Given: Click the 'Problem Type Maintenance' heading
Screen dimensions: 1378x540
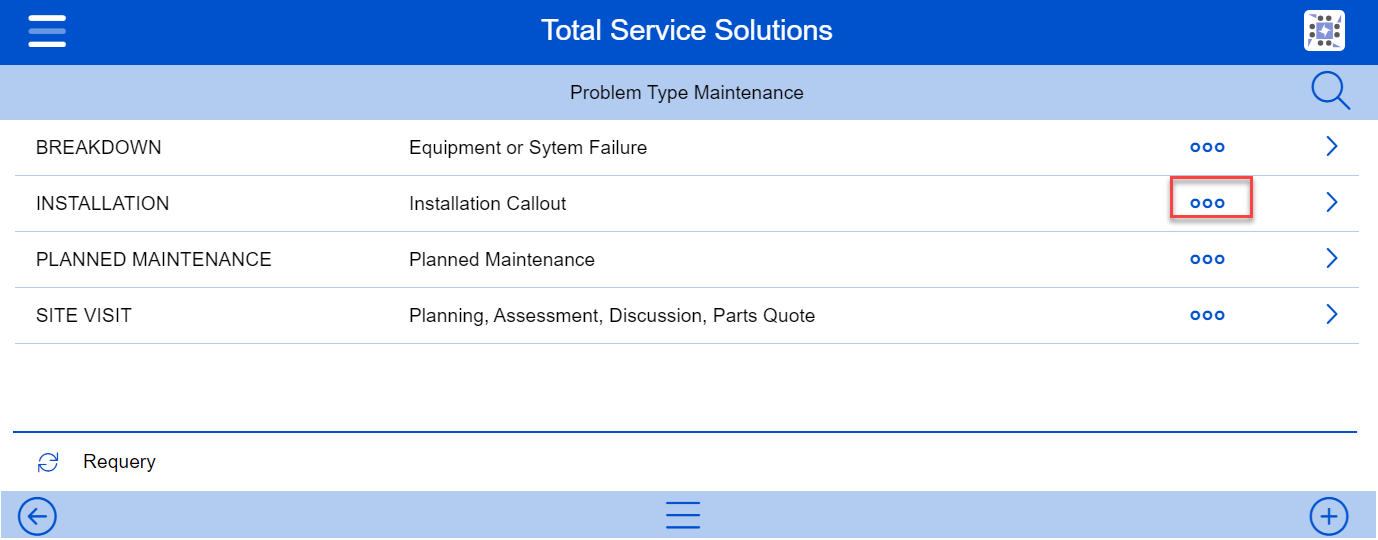Looking at the screenshot, I should click(687, 92).
